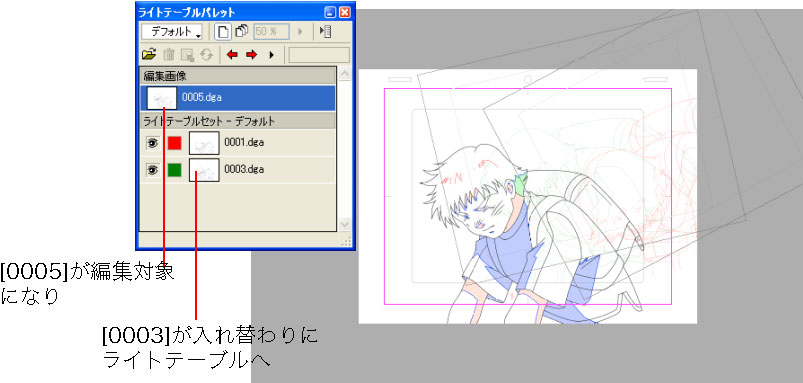Image resolution: width=803 pixels, height=383 pixels.
Task: Click the light table list scrollbar down arrow
Action: click(345, 224)
